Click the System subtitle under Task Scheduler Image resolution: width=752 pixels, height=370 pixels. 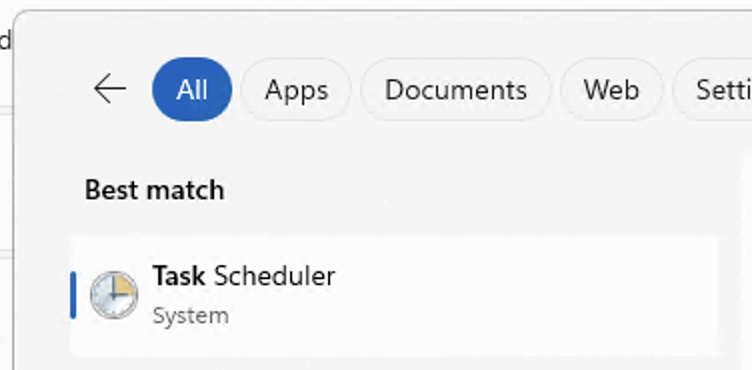click(190, 316)
